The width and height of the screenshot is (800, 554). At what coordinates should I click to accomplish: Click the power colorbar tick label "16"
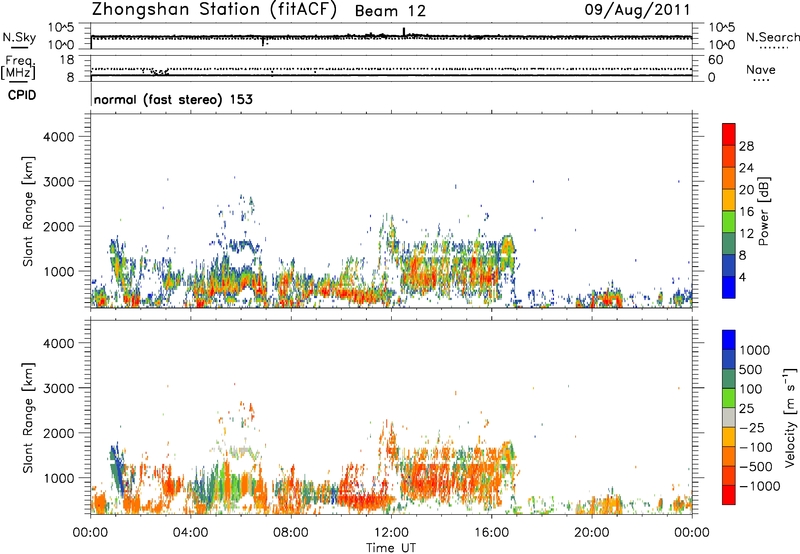coord(746,212)
